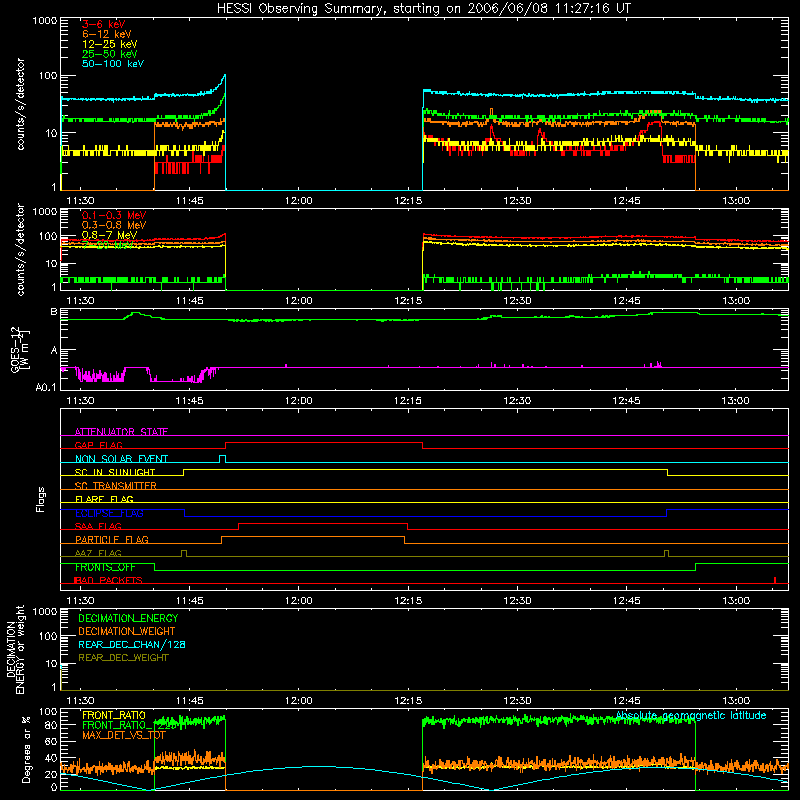The image size is (800, 800).
Task: Click the 12:00 tick label below the Flags panel
Action: [298, 601]
